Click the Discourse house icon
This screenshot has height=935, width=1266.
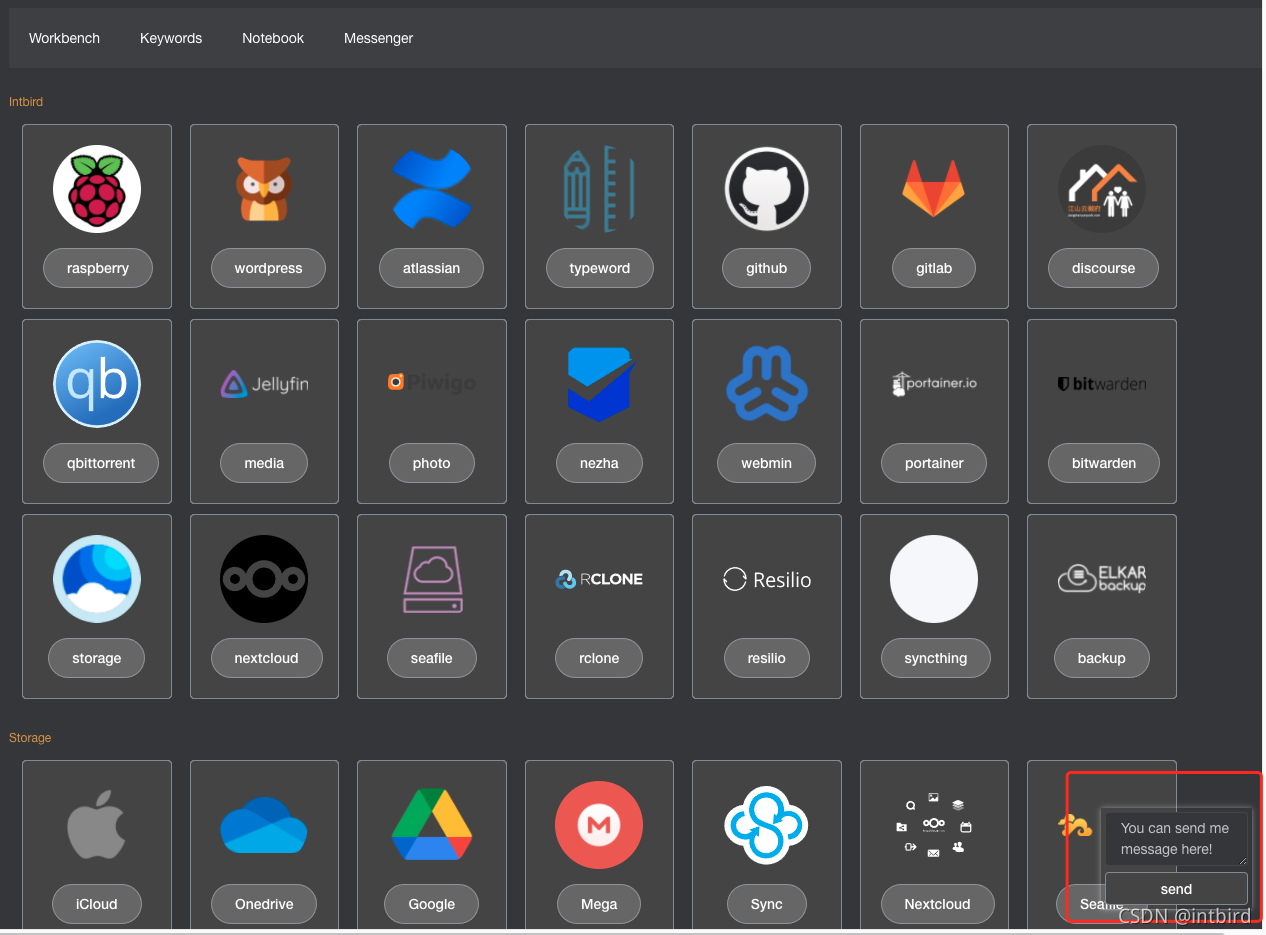[x=1102, y=189]
